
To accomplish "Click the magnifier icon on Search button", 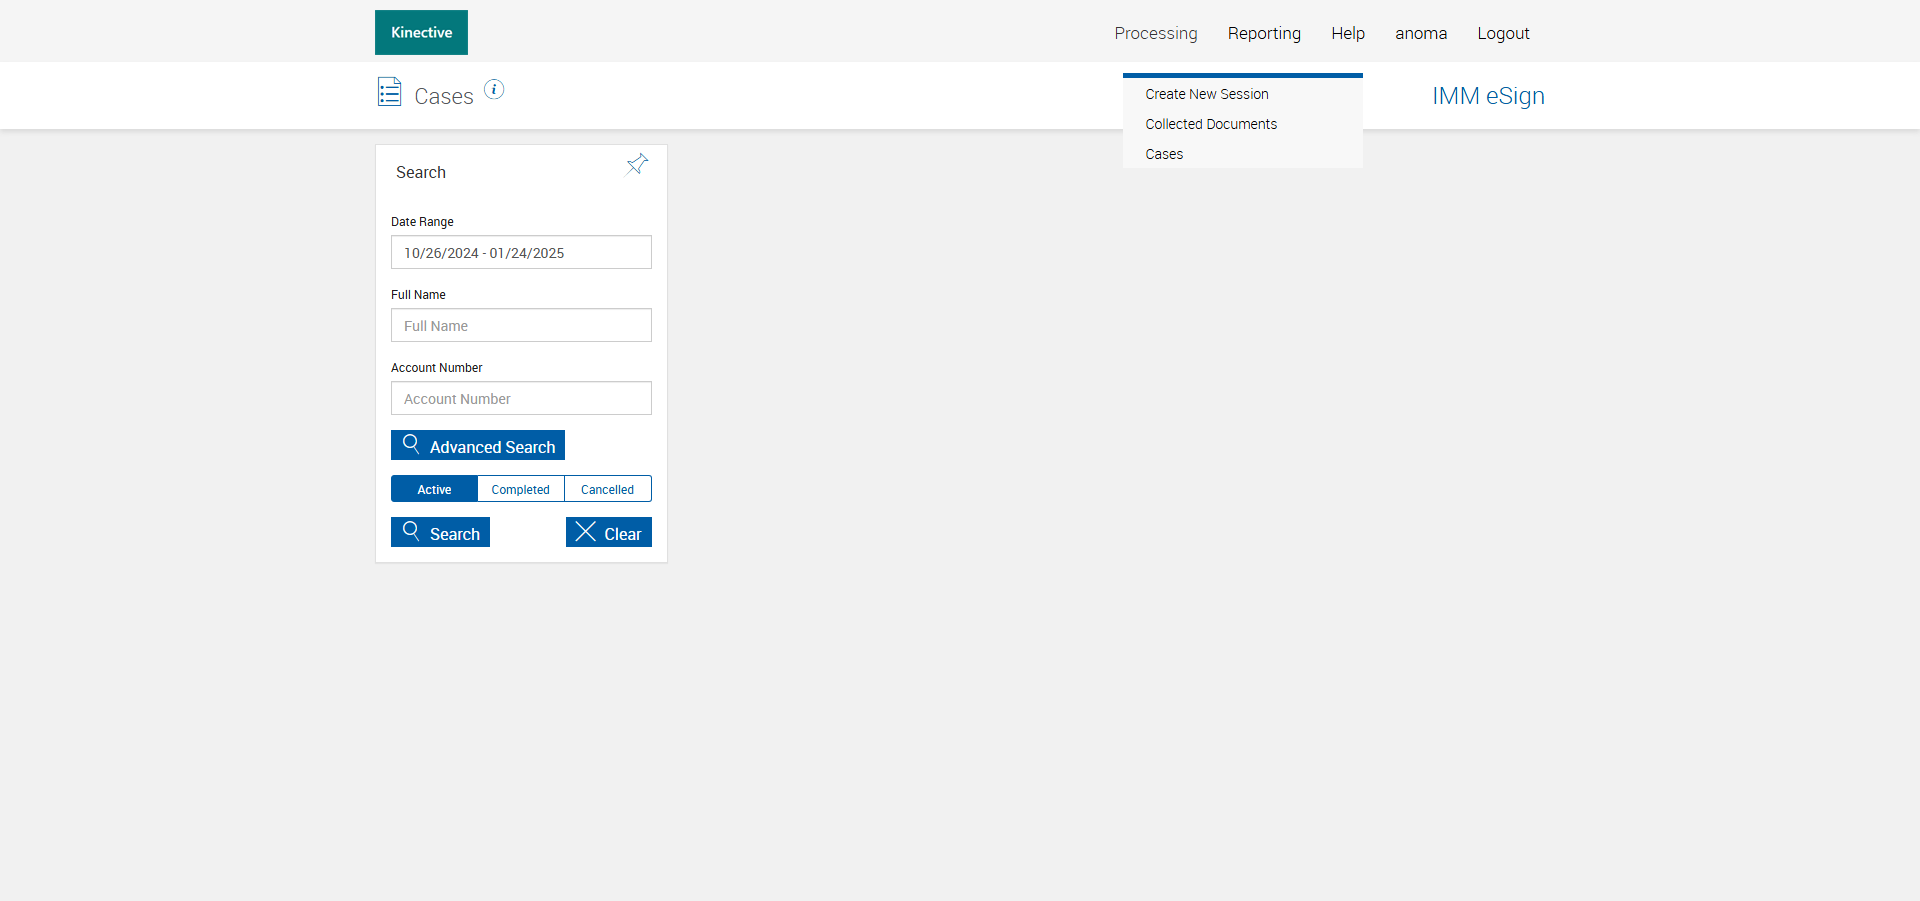I will [411, 530].
